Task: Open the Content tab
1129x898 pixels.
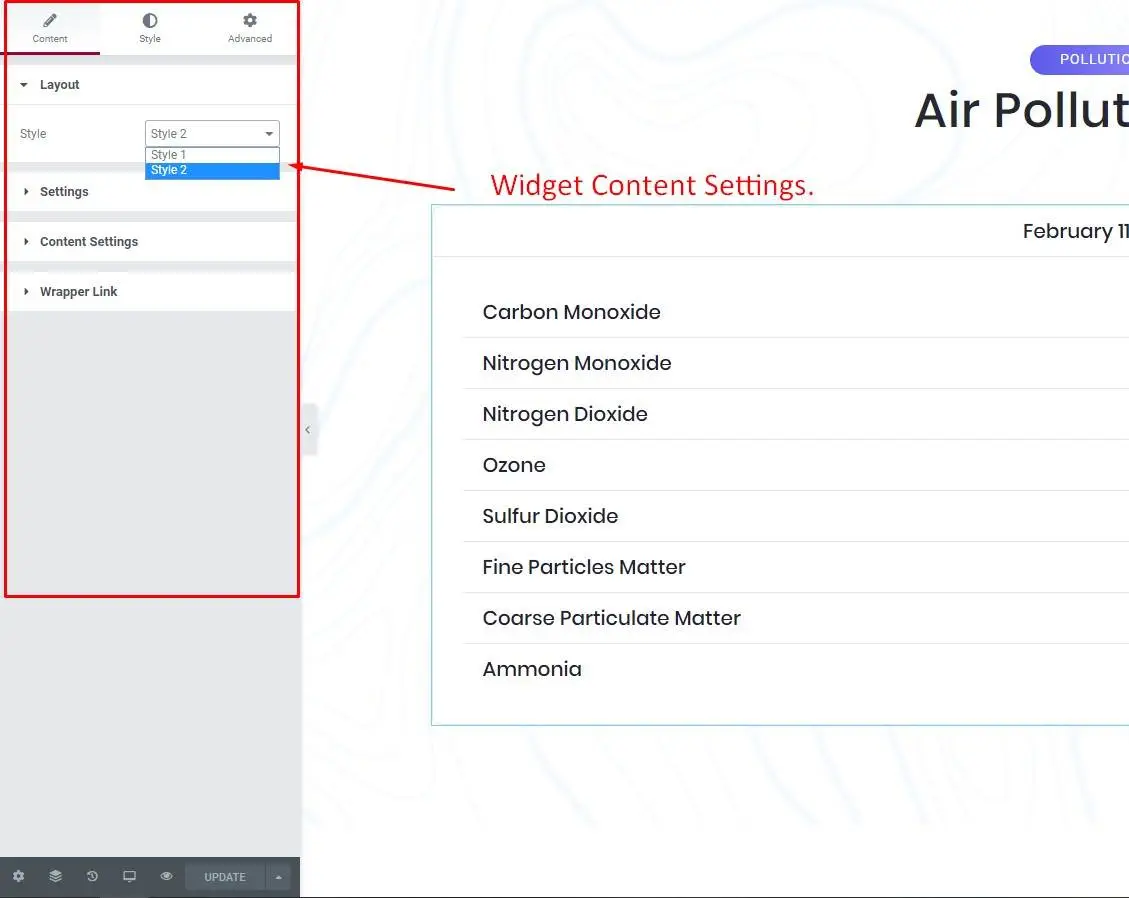Action: click(50, 28)
